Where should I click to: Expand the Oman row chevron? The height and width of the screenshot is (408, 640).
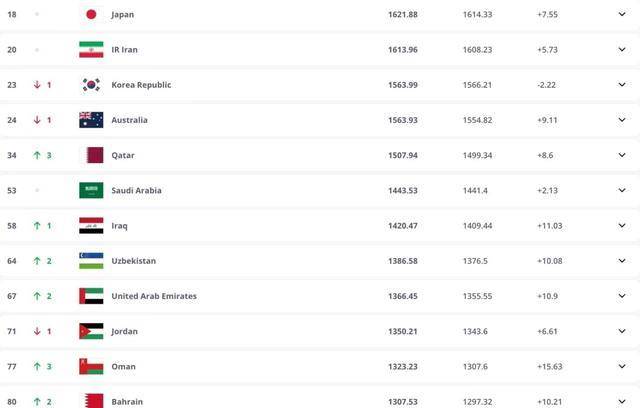(x=621, y=366)
